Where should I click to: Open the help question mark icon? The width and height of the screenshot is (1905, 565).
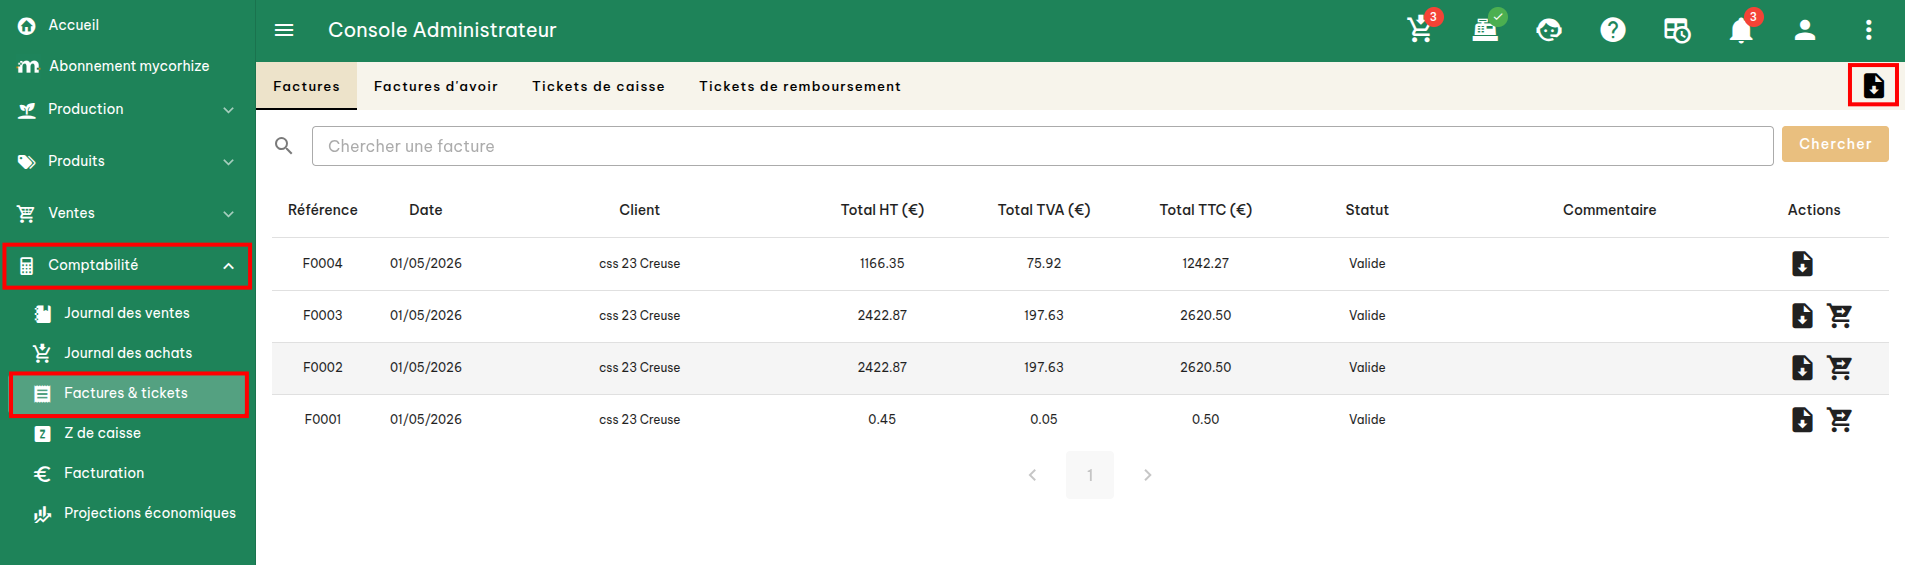1613,30
